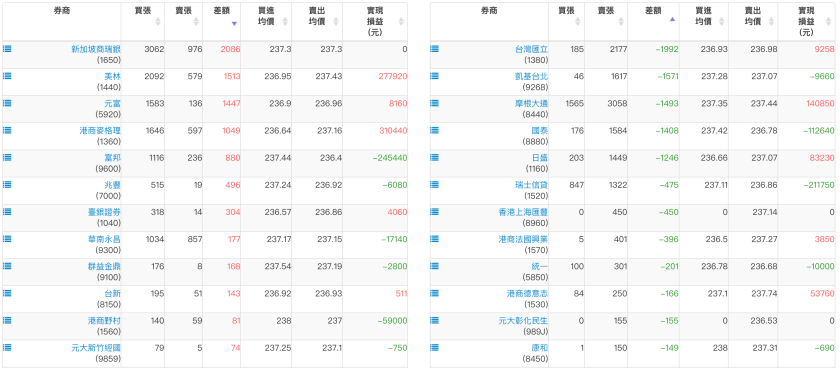Open broker link 康和
This screenshot has width=840, height=368.
pos(540,348)
